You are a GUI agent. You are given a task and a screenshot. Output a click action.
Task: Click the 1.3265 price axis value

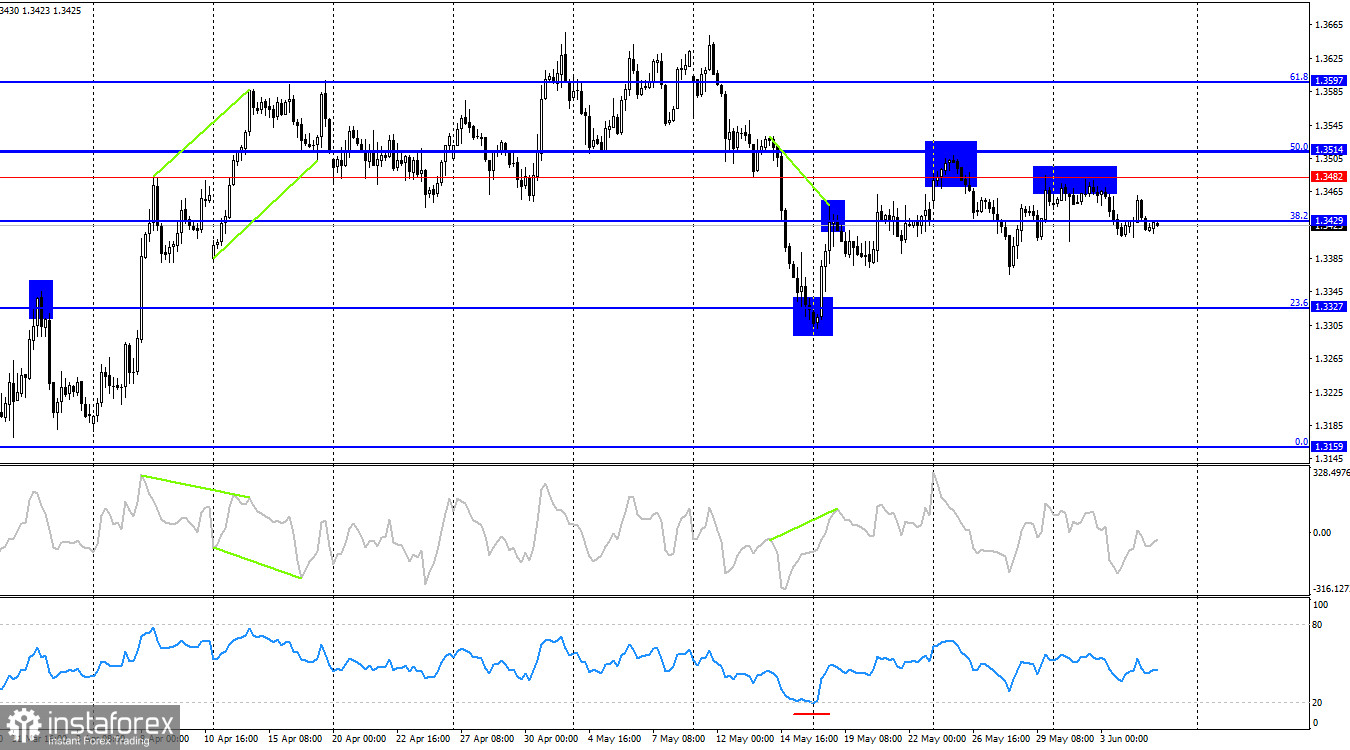[x=1328, y=359]
